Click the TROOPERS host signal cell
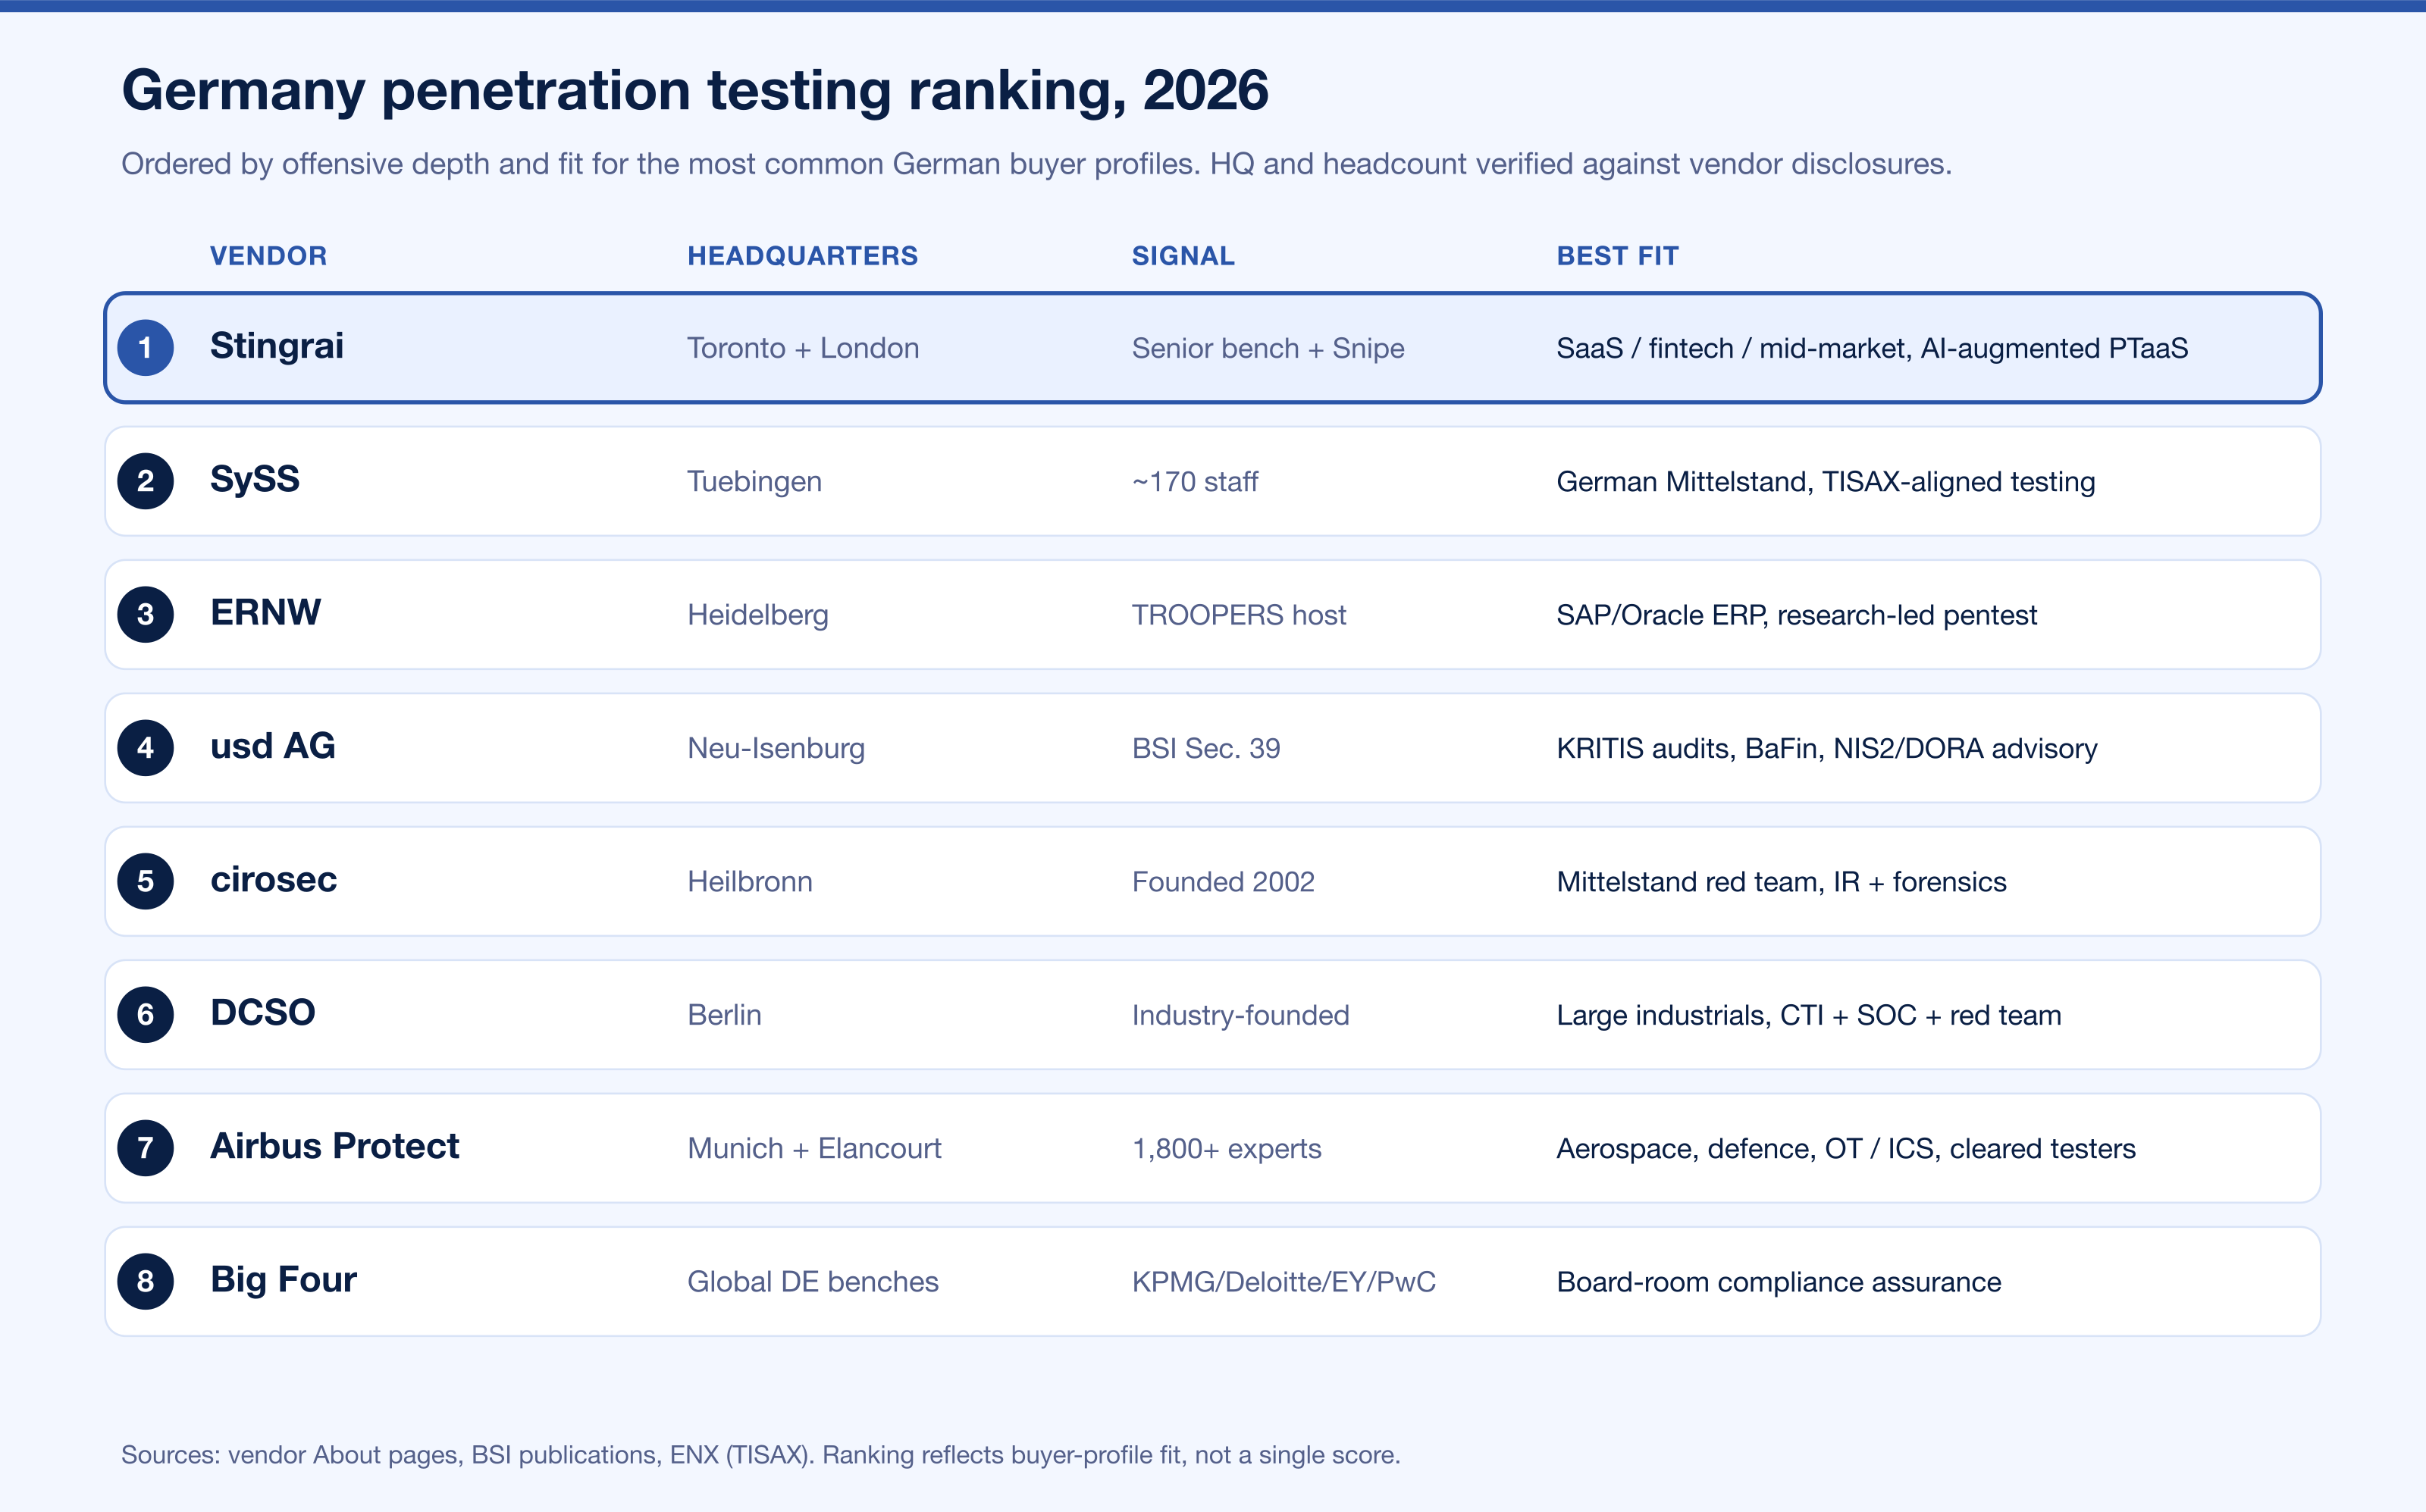Screen dimensions: 2426x1512 coord(1238,615)
